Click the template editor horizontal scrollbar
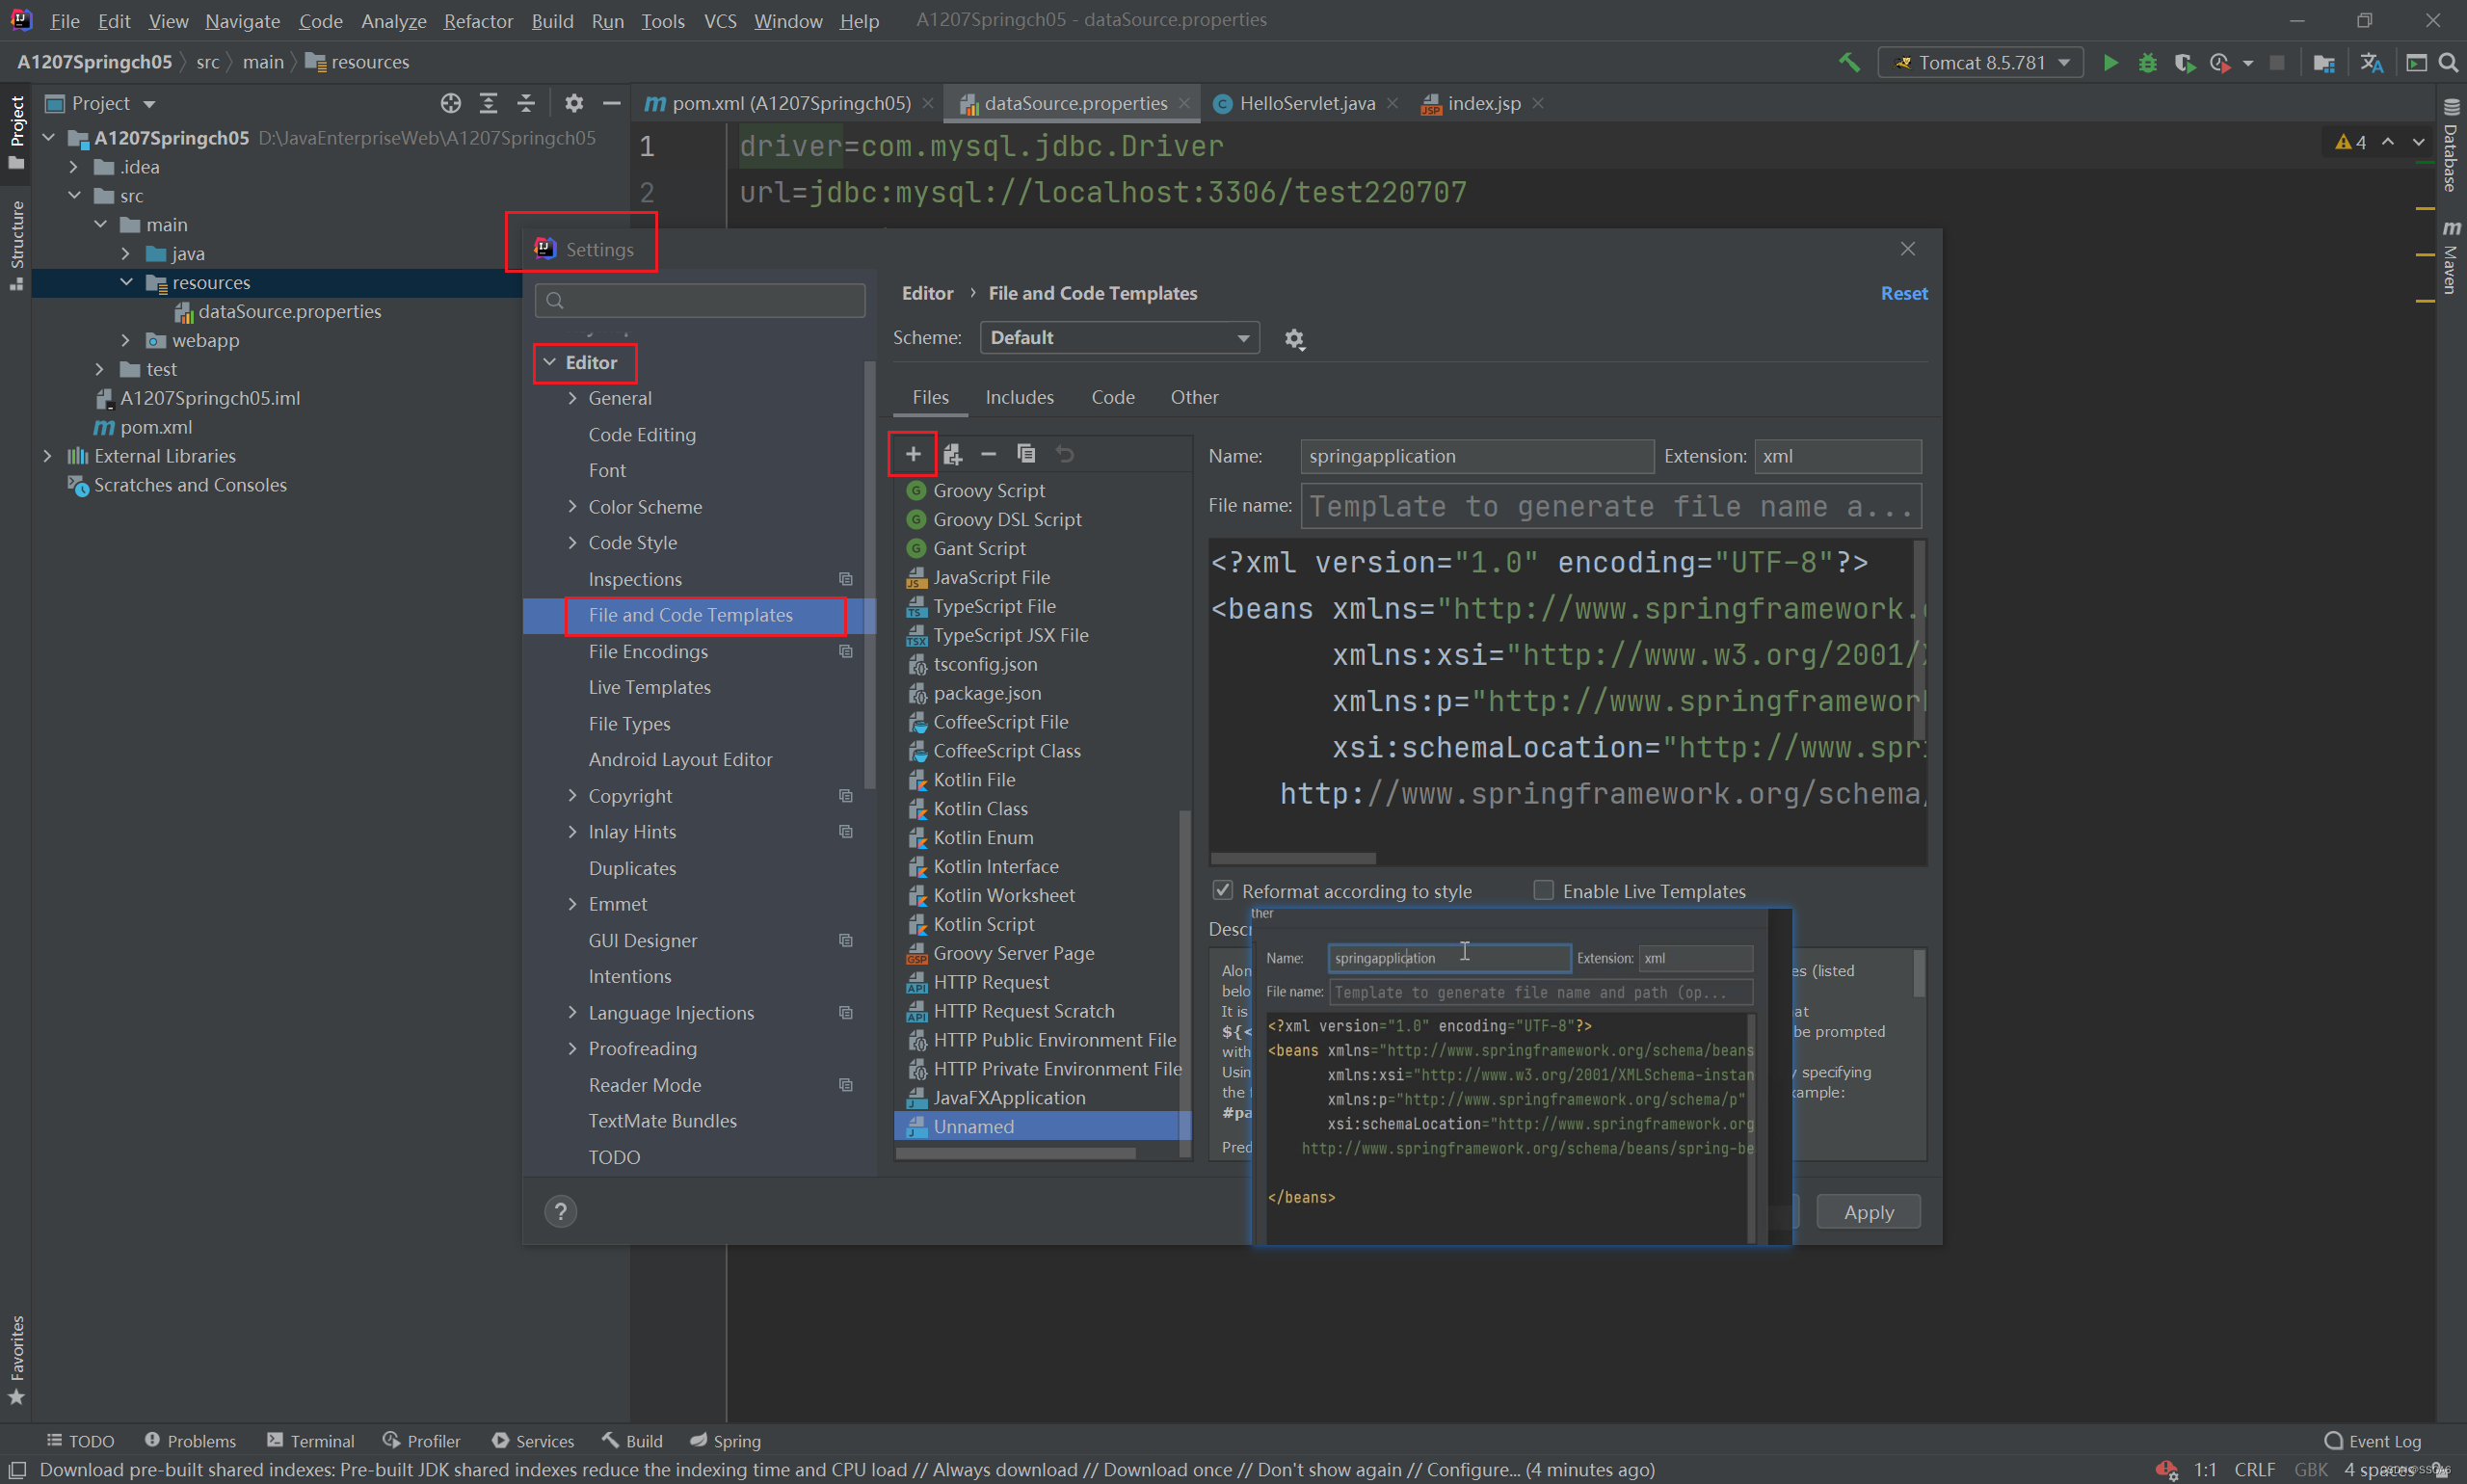Viewport: 2467px width, 1484px height. point(1292,859)
